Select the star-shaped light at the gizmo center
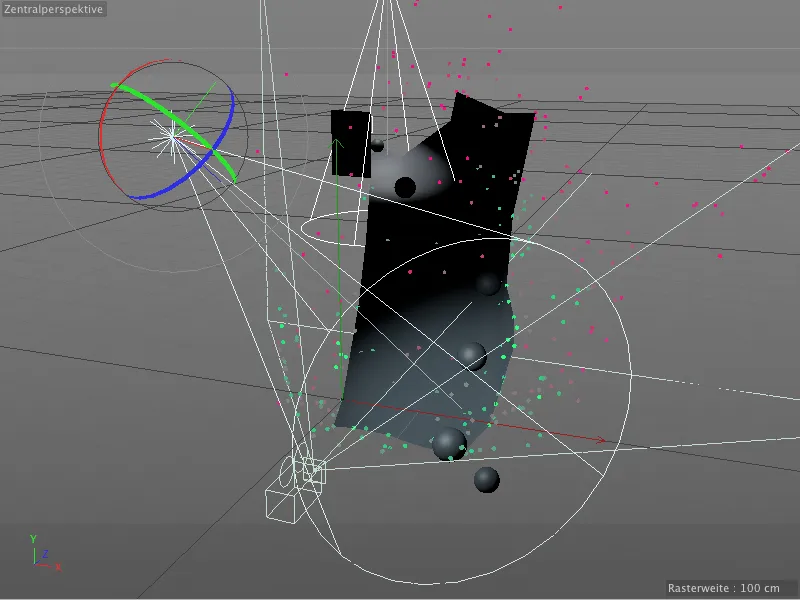The image size is (800, 600). [x=172, y=136]
